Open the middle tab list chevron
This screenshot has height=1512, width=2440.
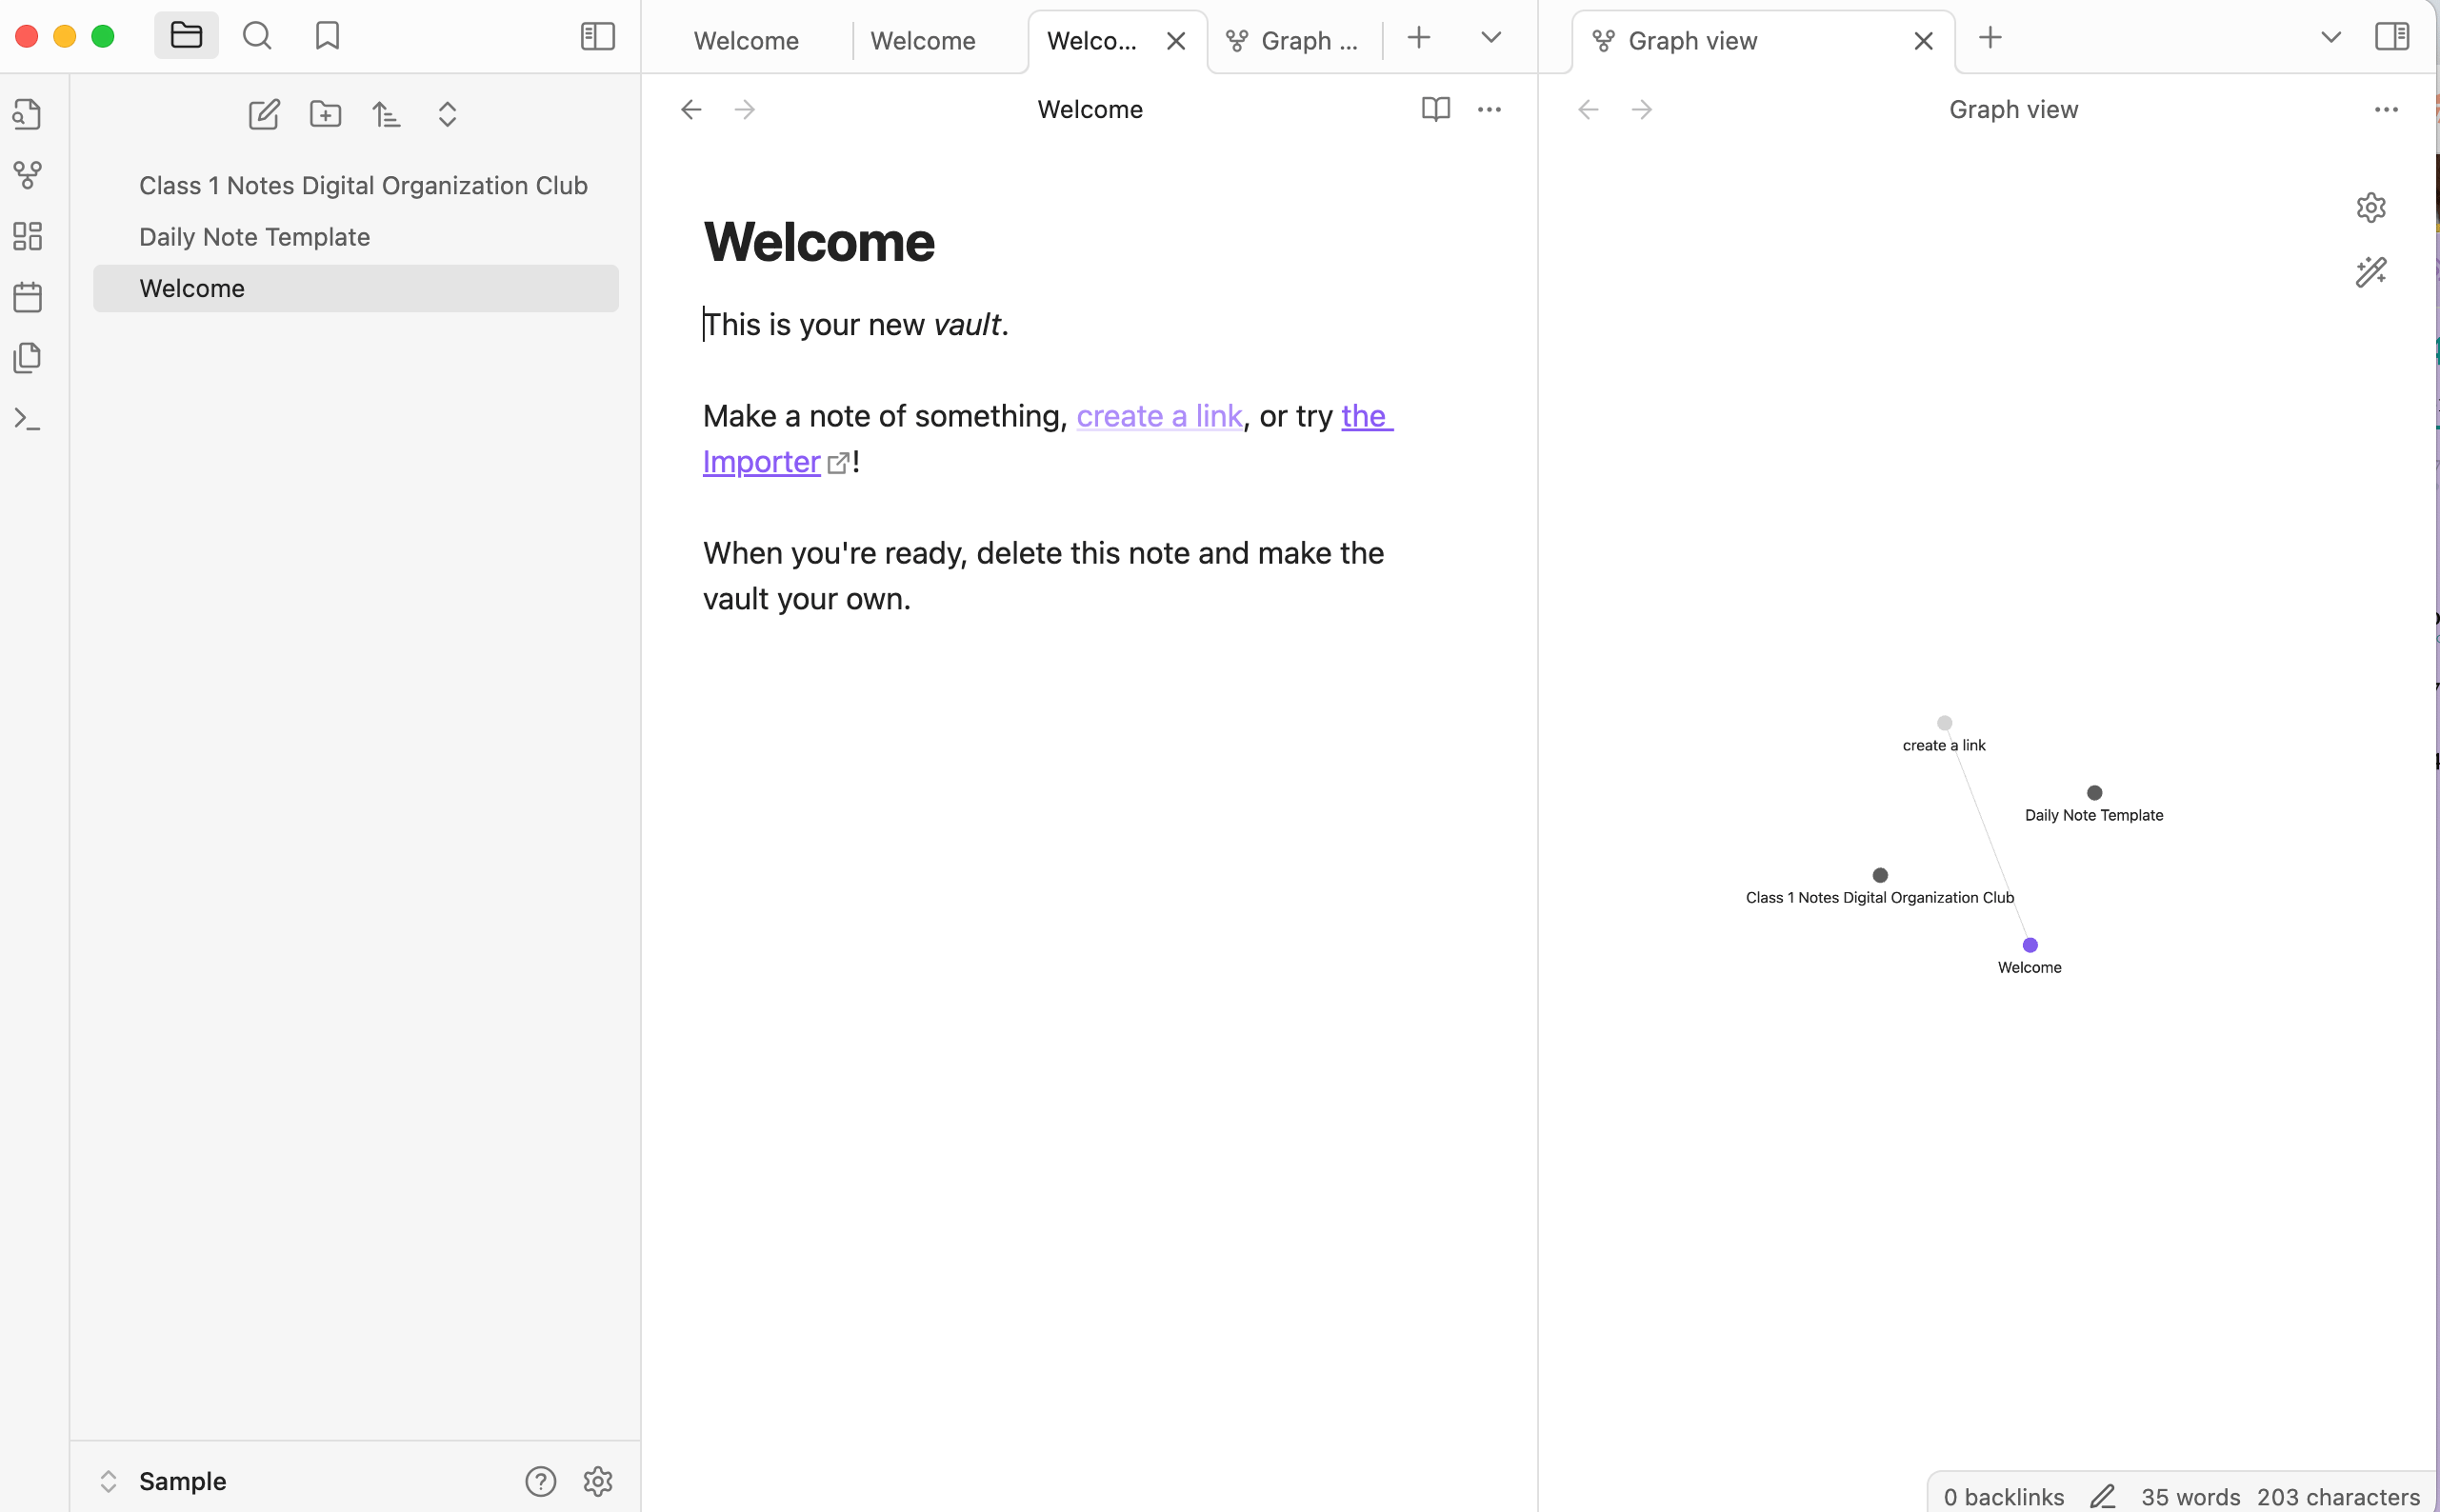[1490, 38]
